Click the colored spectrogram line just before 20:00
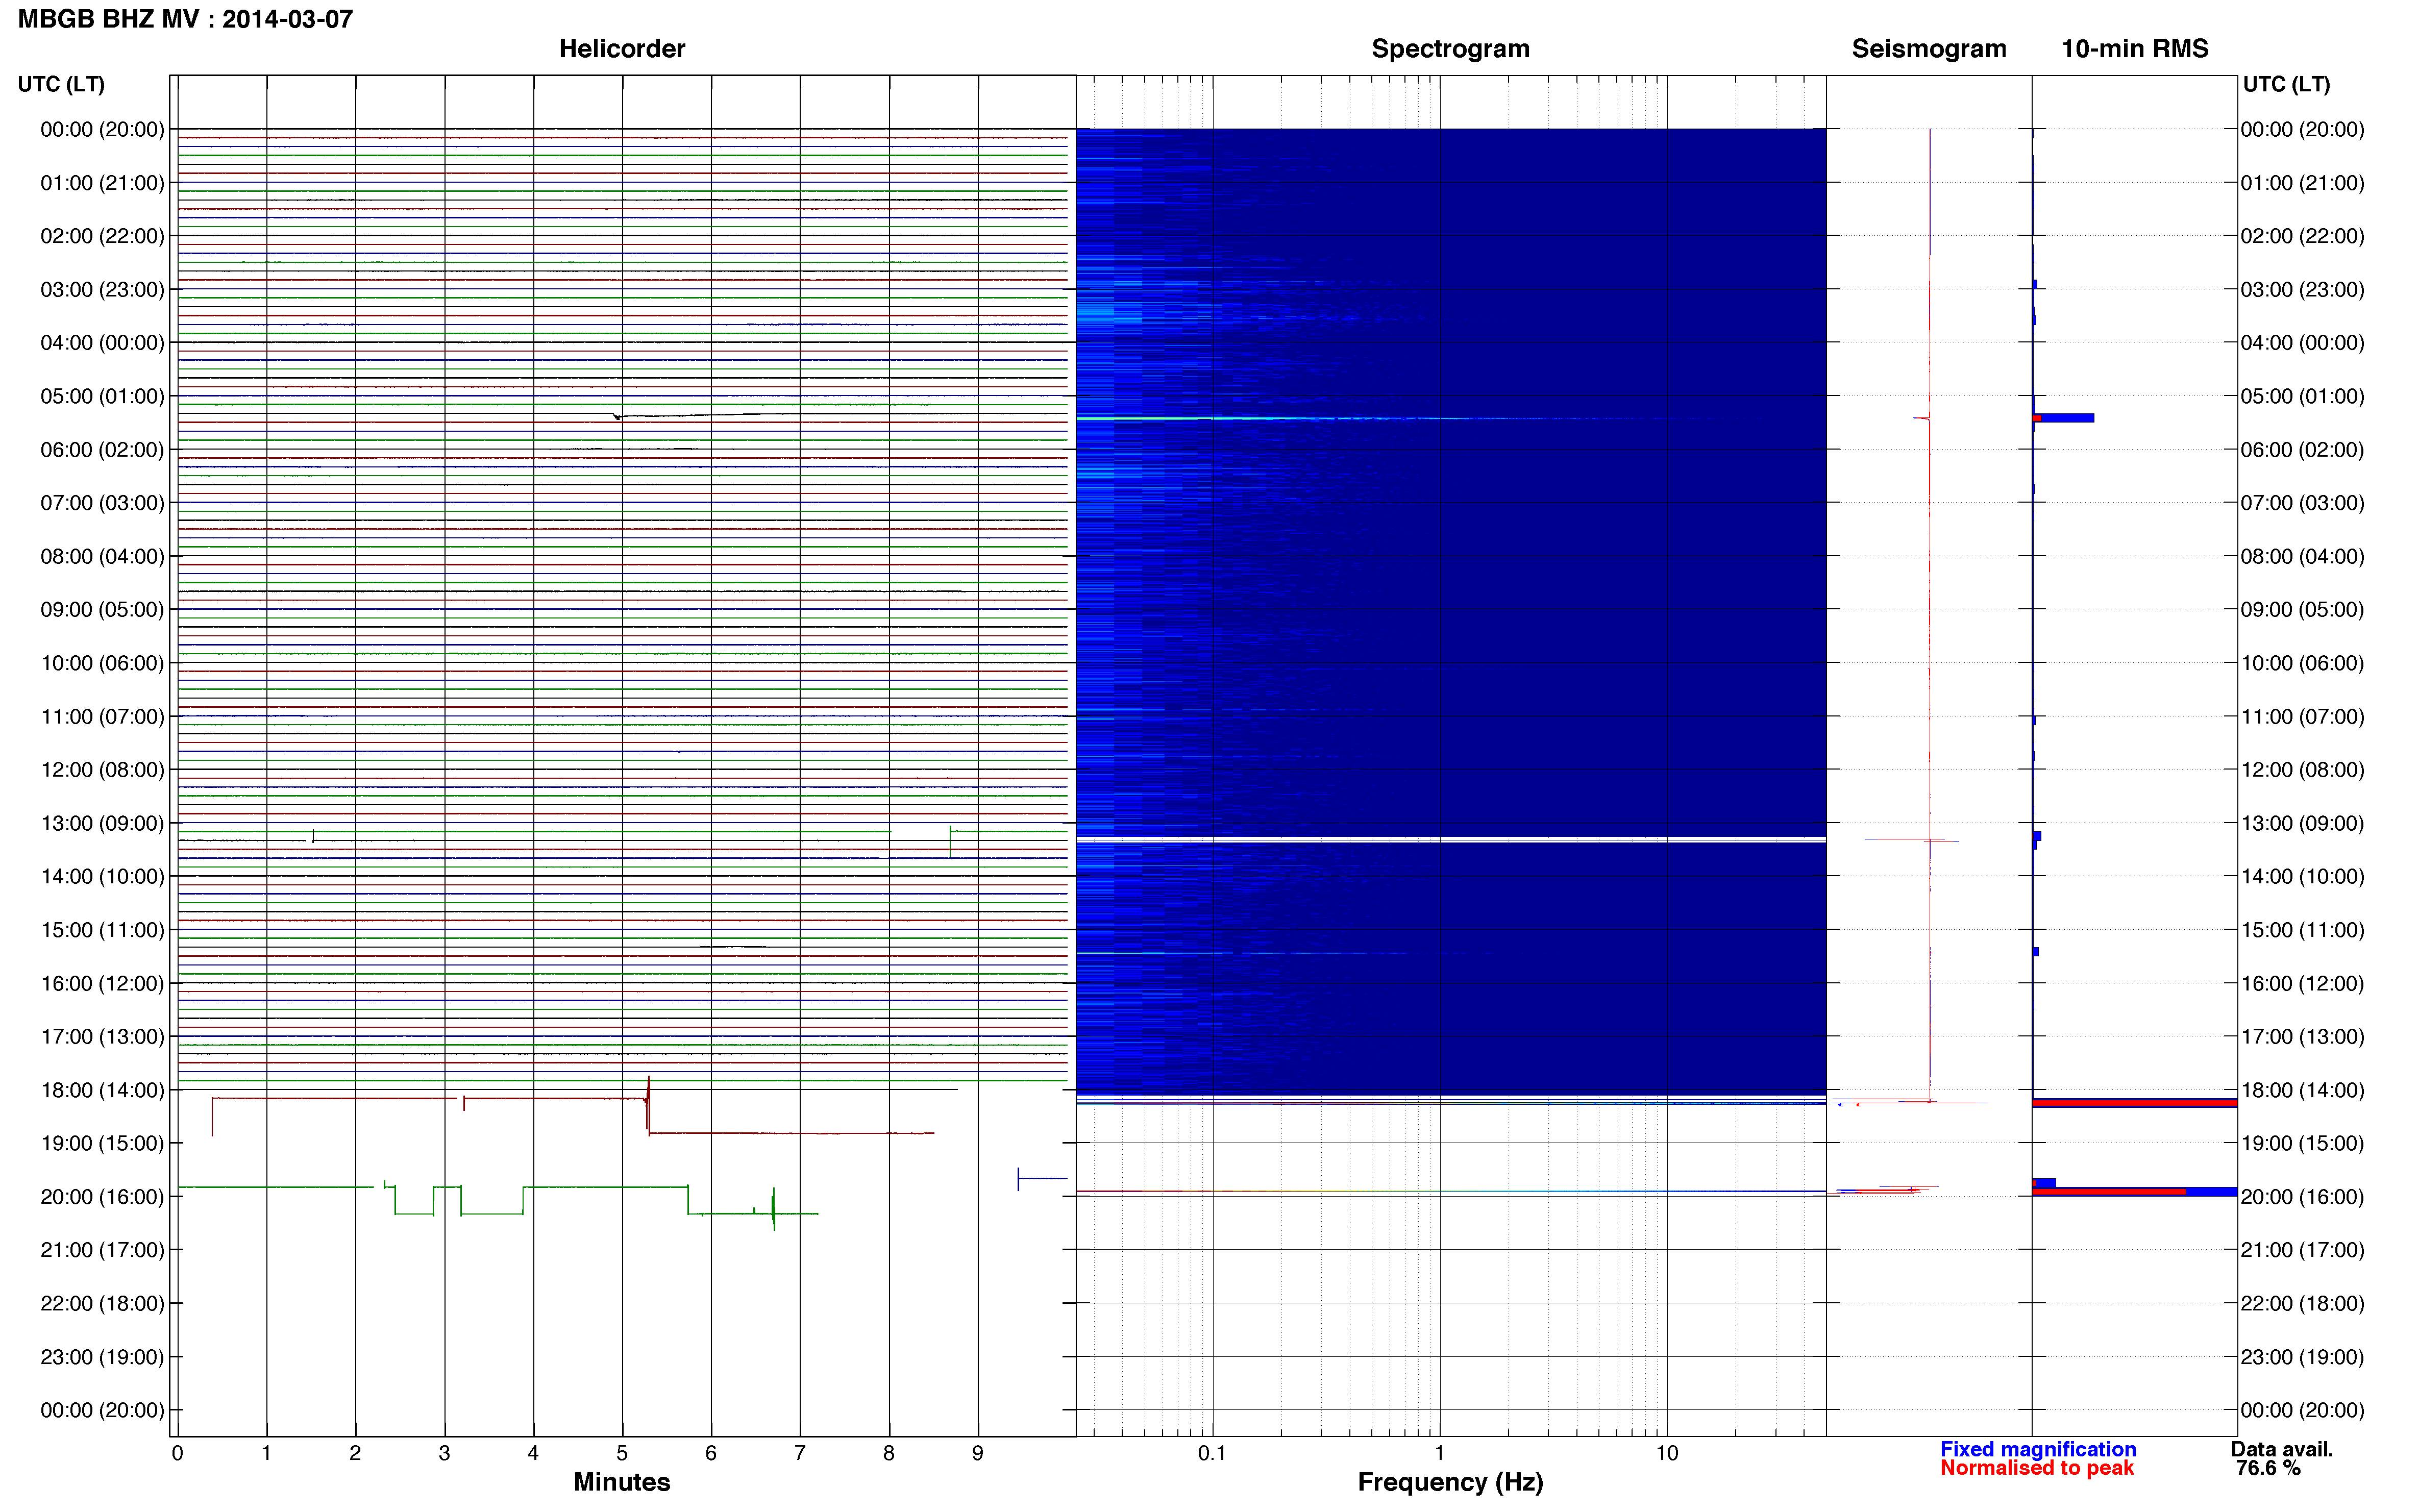The height and width of the screenshot is (1512, 2419). (x=1451, y=1190)
